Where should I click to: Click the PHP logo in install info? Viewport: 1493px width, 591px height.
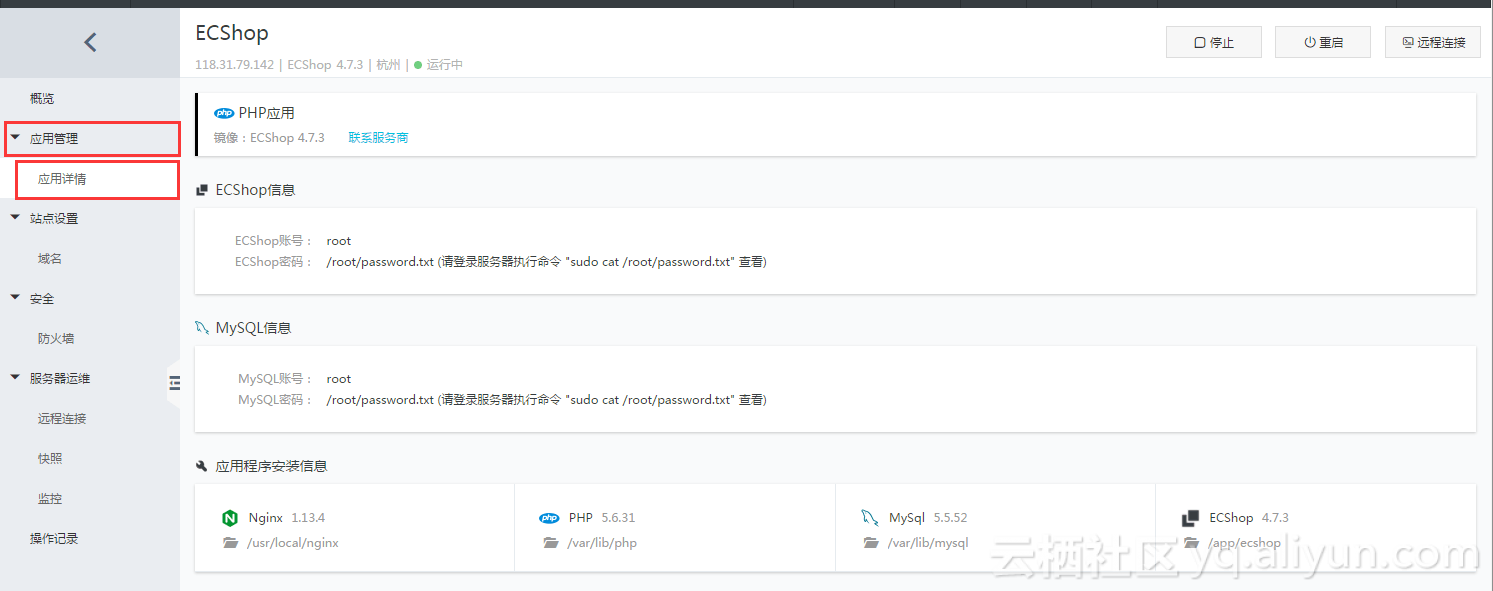coord(549,518)
